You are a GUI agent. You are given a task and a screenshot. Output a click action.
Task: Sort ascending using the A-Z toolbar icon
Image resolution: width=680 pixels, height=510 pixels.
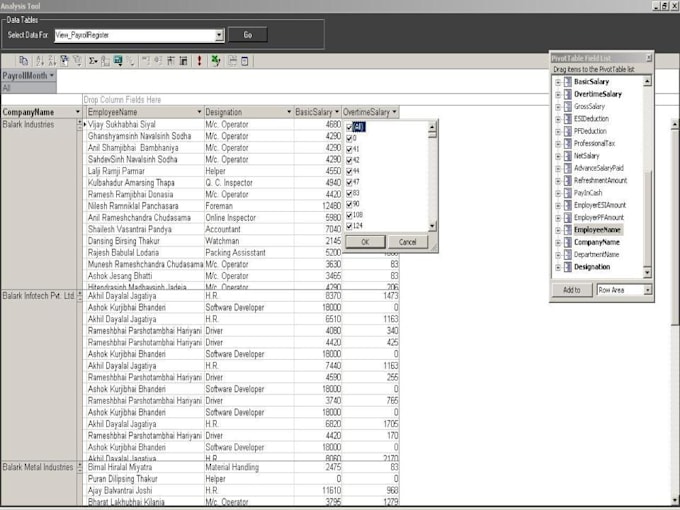click(x=39, y=61)
